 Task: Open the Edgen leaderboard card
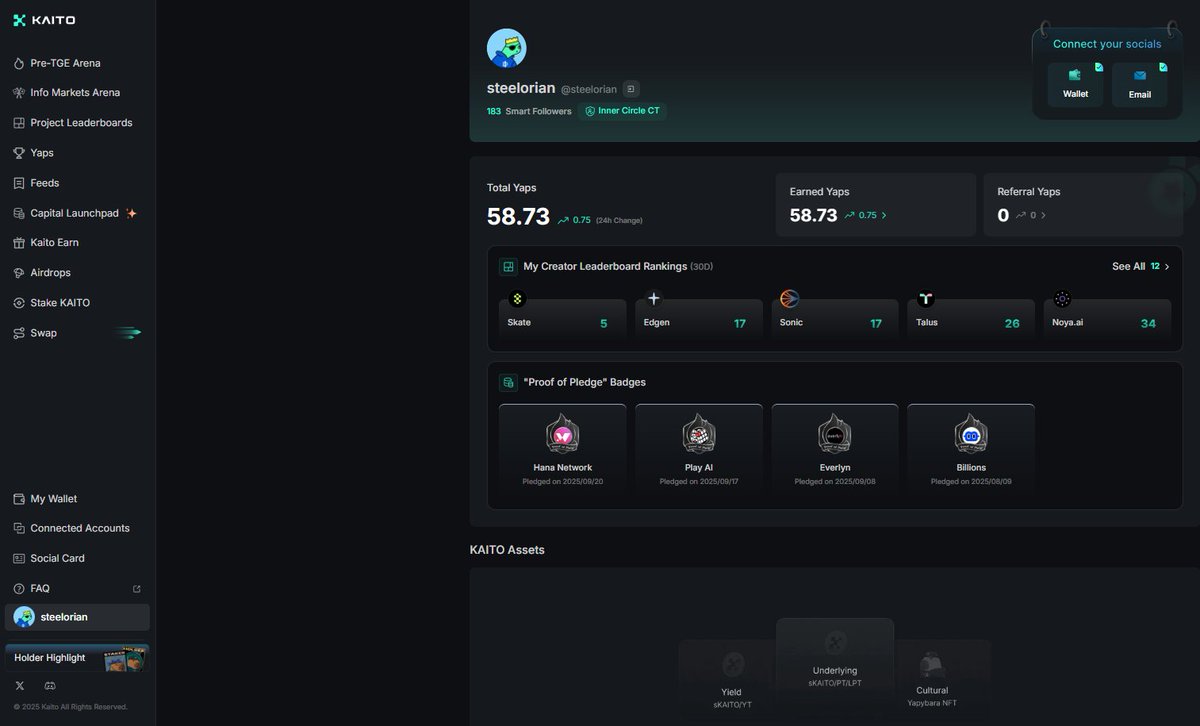pos(698,320)
